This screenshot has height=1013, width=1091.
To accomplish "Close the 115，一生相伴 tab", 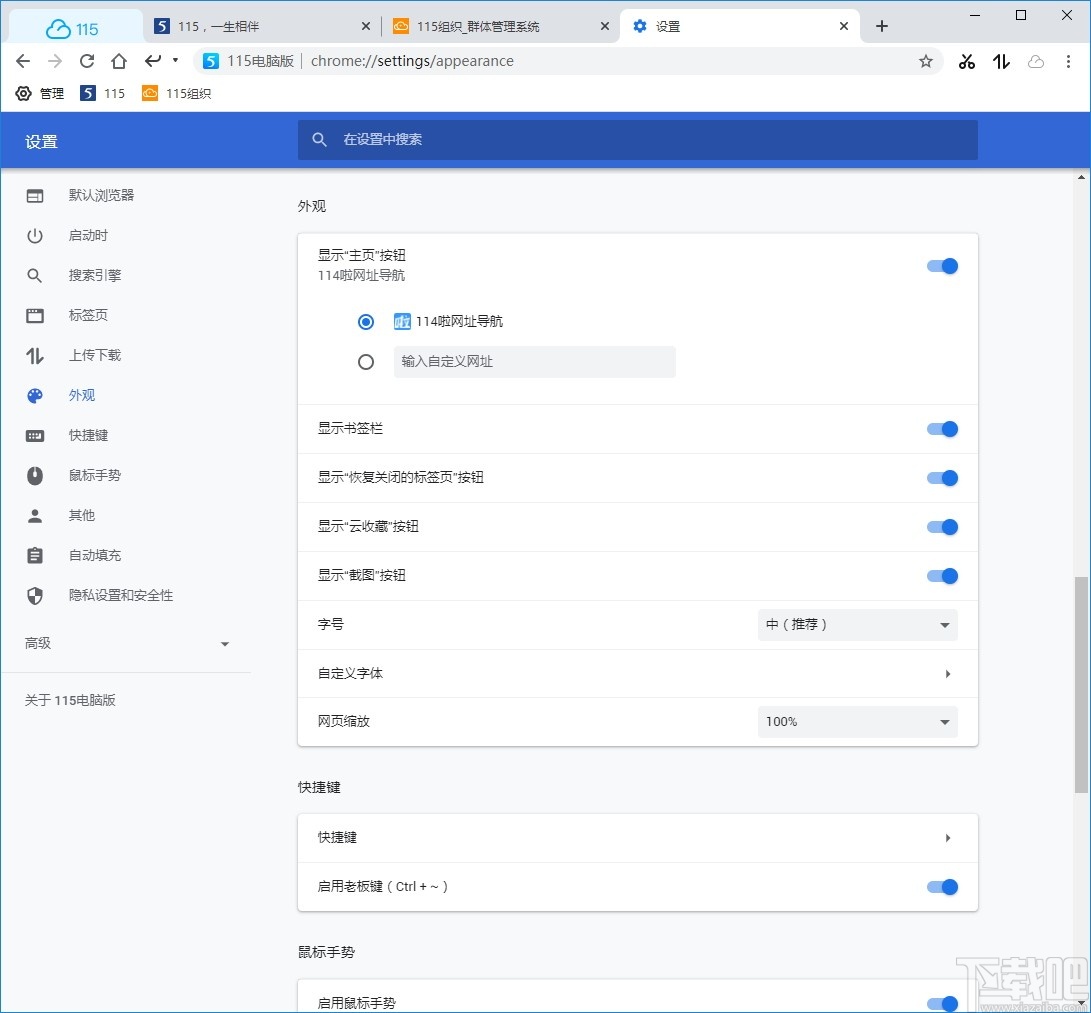I will click(366, 26).
